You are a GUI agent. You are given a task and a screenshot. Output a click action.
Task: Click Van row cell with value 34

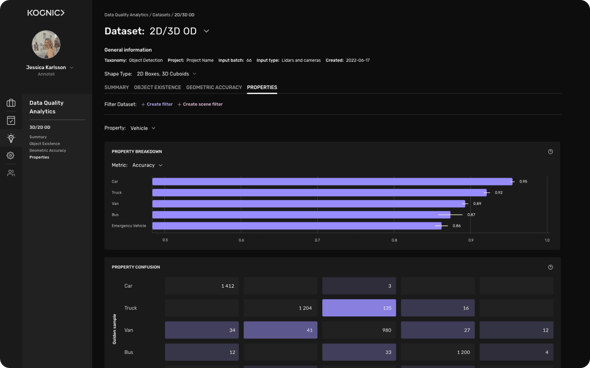click(x=202, y=330)
